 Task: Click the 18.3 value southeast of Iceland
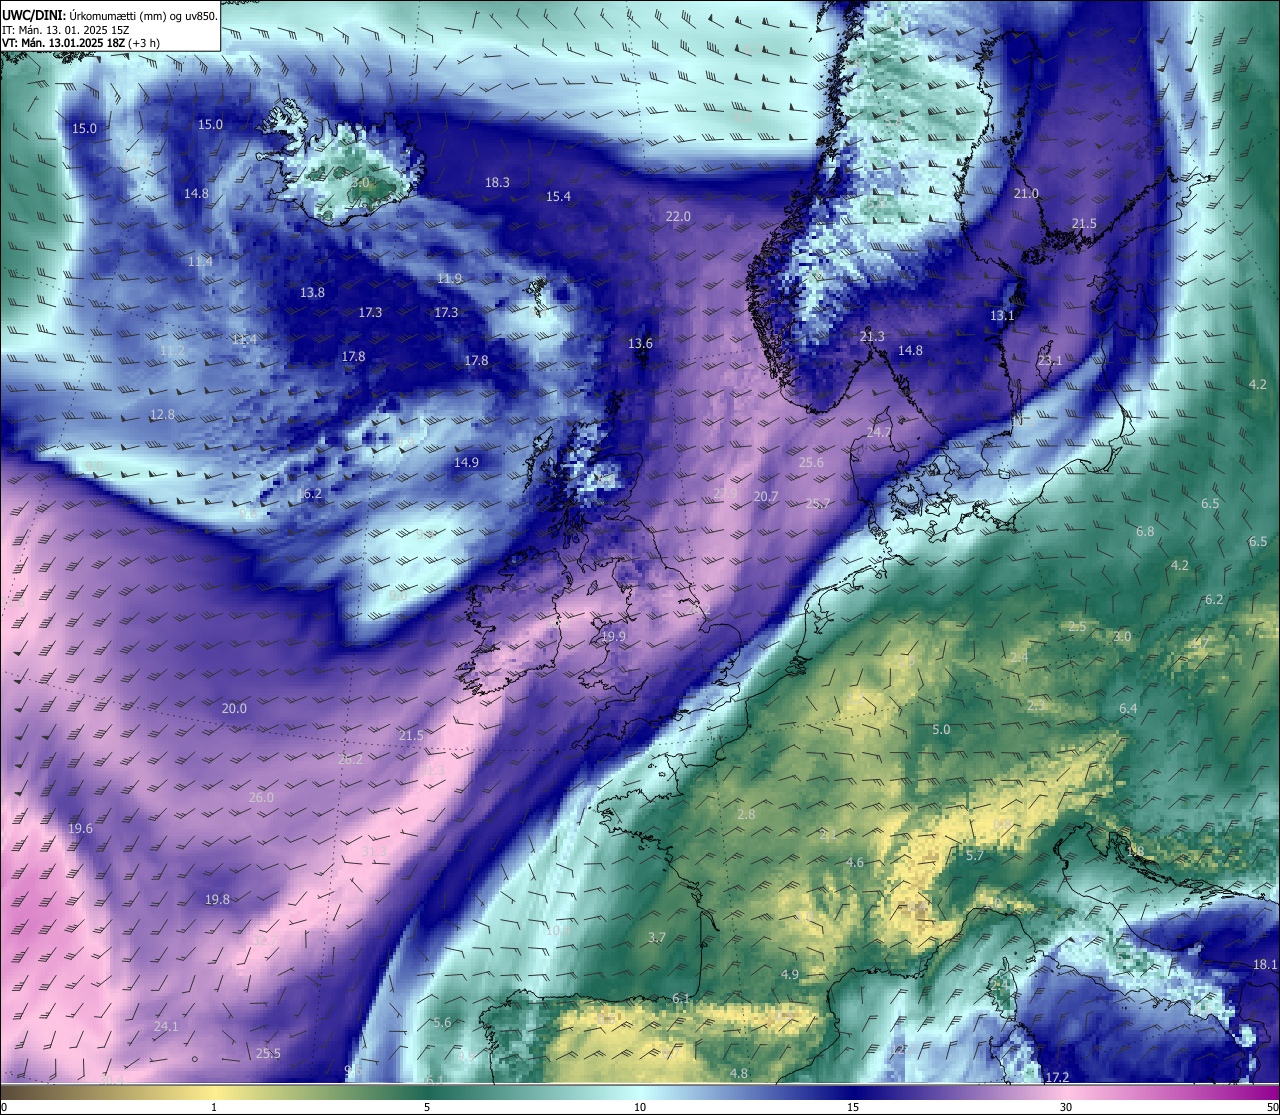[497, 182]
